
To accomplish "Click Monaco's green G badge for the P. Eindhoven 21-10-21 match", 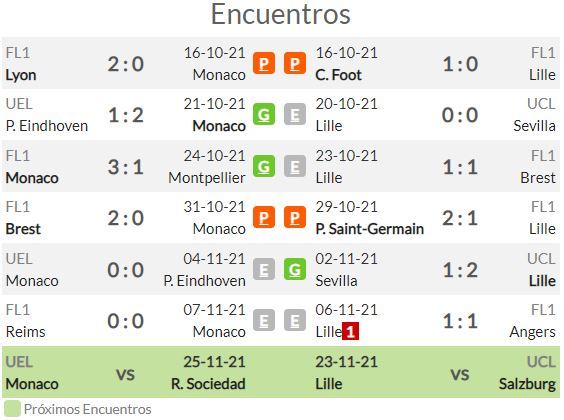I will 264,114.
